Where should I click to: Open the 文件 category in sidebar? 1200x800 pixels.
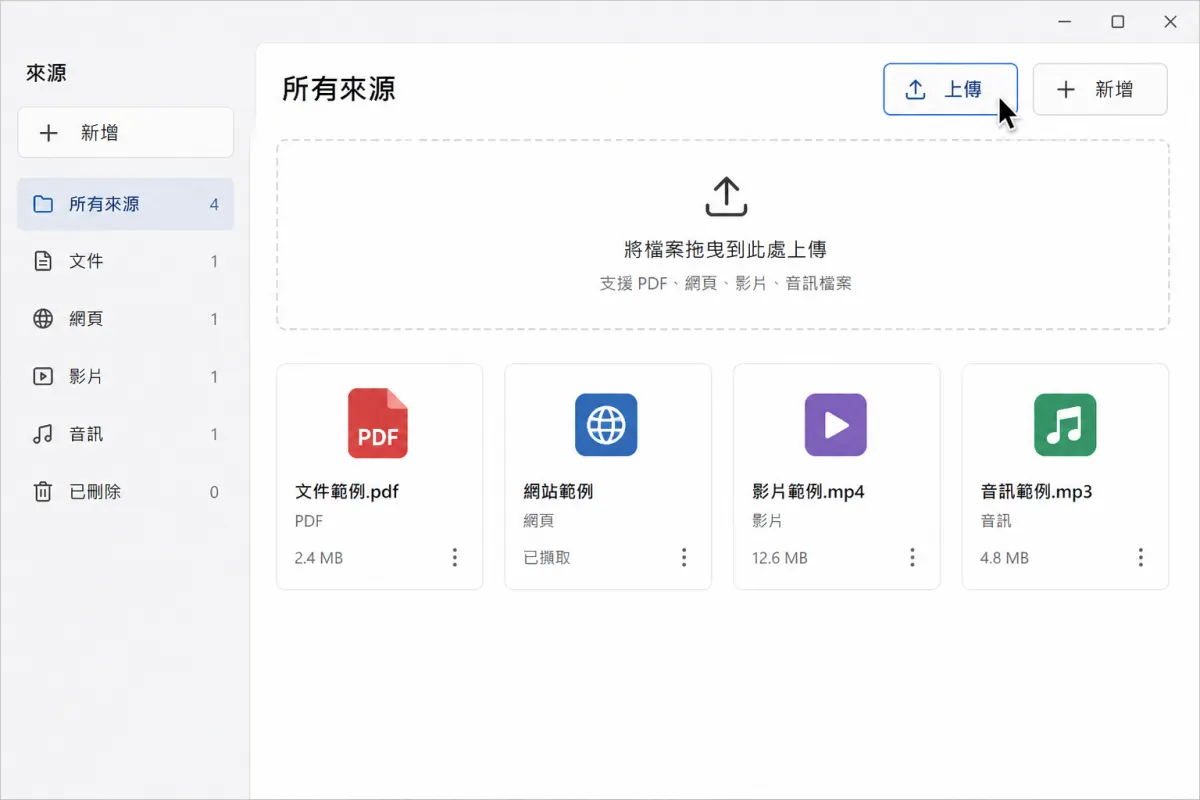tap(125, 262)
